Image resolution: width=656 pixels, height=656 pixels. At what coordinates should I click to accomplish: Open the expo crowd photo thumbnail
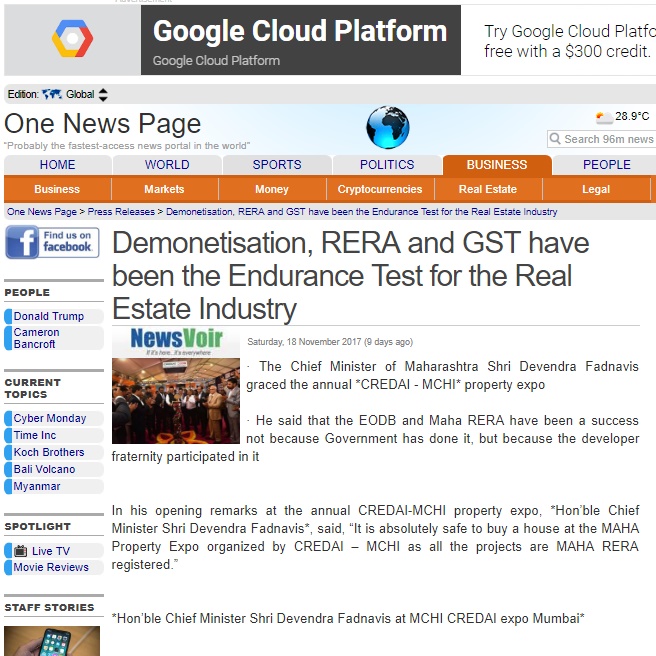(x=176, y=401)
